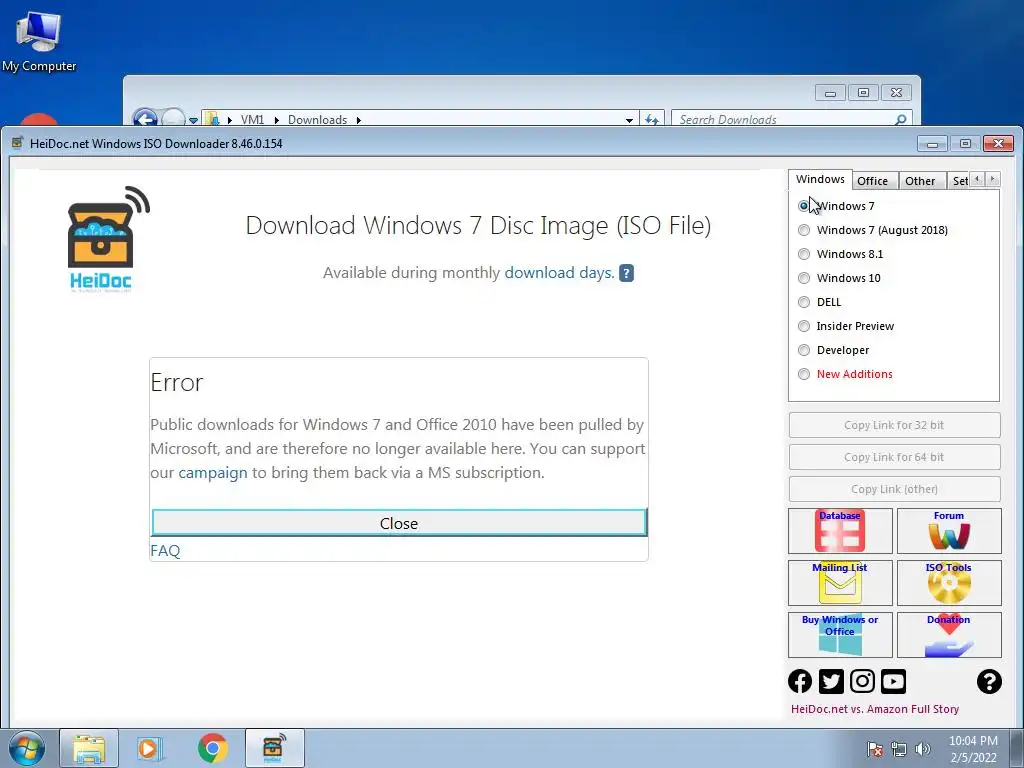
Task: Click the network icon in system tray
Action: point(899,749)
